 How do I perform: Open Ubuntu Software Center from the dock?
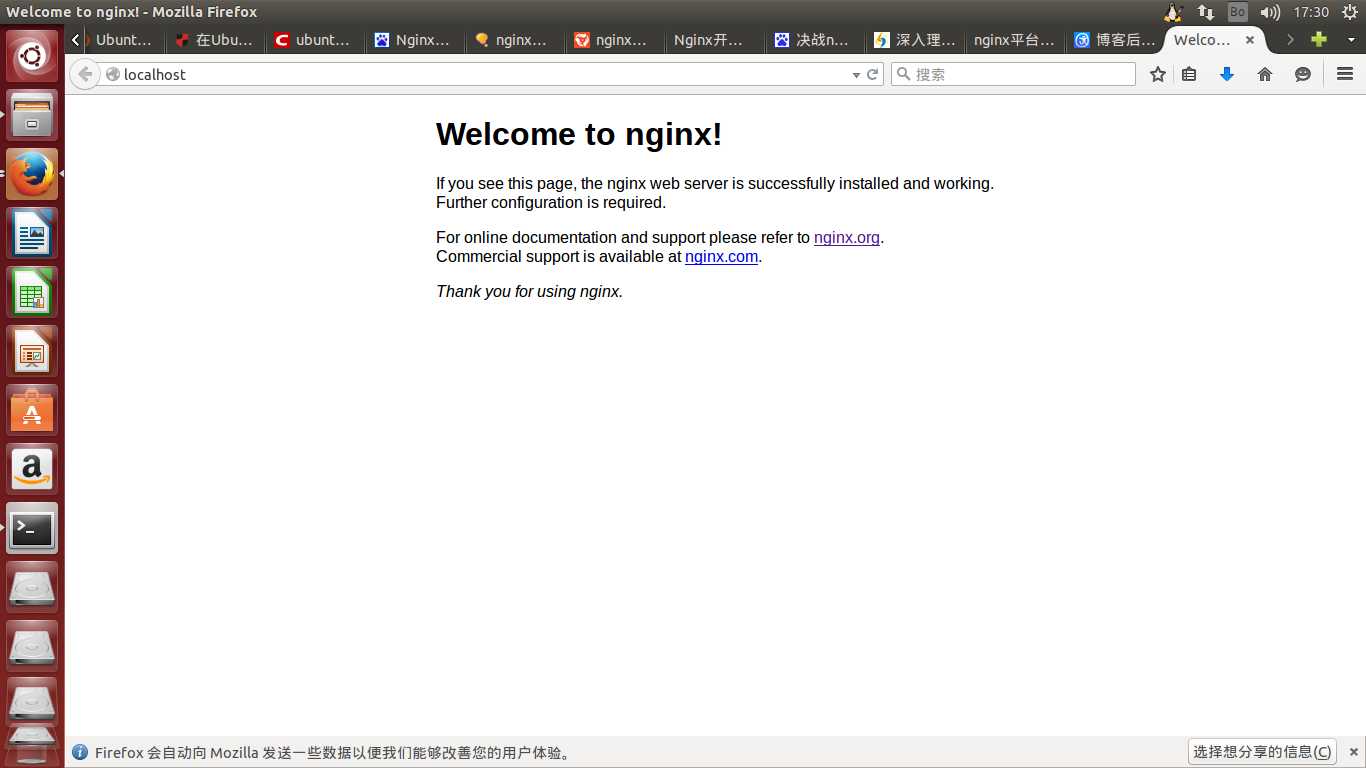33,410
